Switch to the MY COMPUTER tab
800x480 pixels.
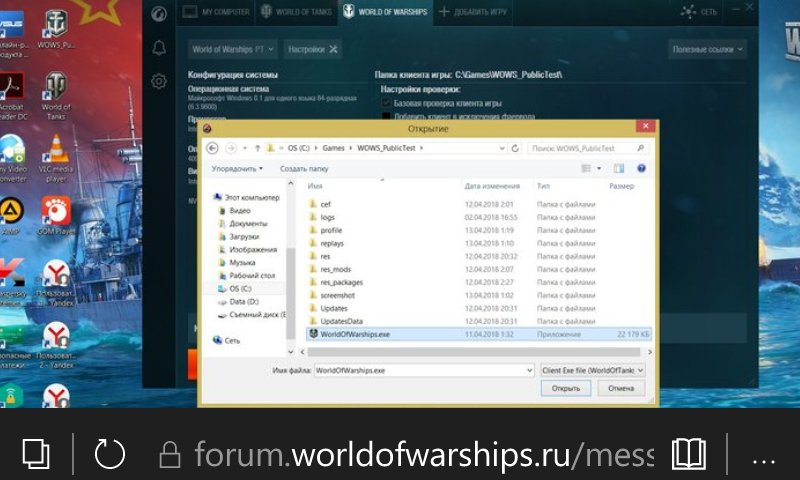point(216,12)
